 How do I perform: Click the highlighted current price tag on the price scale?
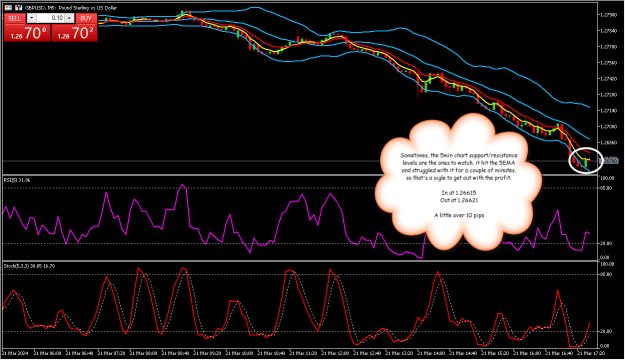[x=610, y=161]
